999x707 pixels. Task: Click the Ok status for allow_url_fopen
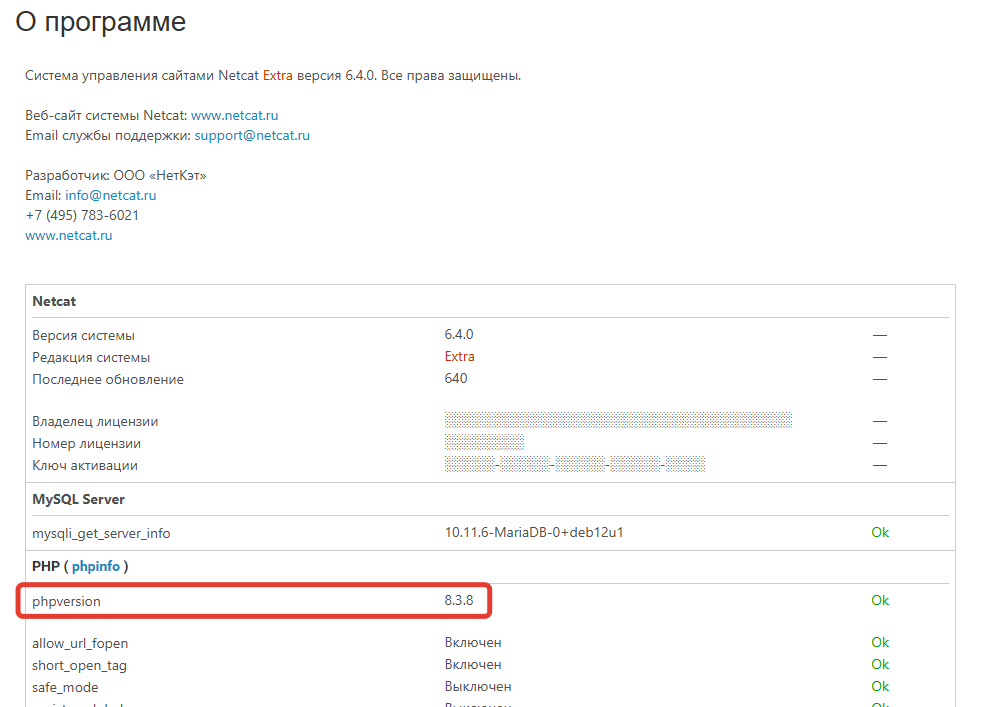[x=880, y=643]
